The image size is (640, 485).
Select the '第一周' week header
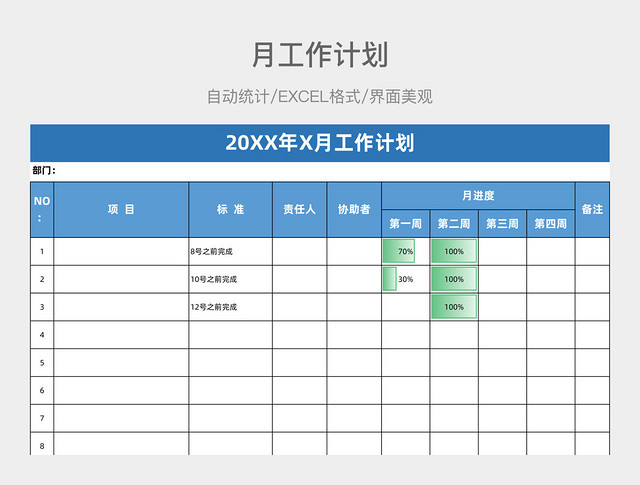click(406, 224)
